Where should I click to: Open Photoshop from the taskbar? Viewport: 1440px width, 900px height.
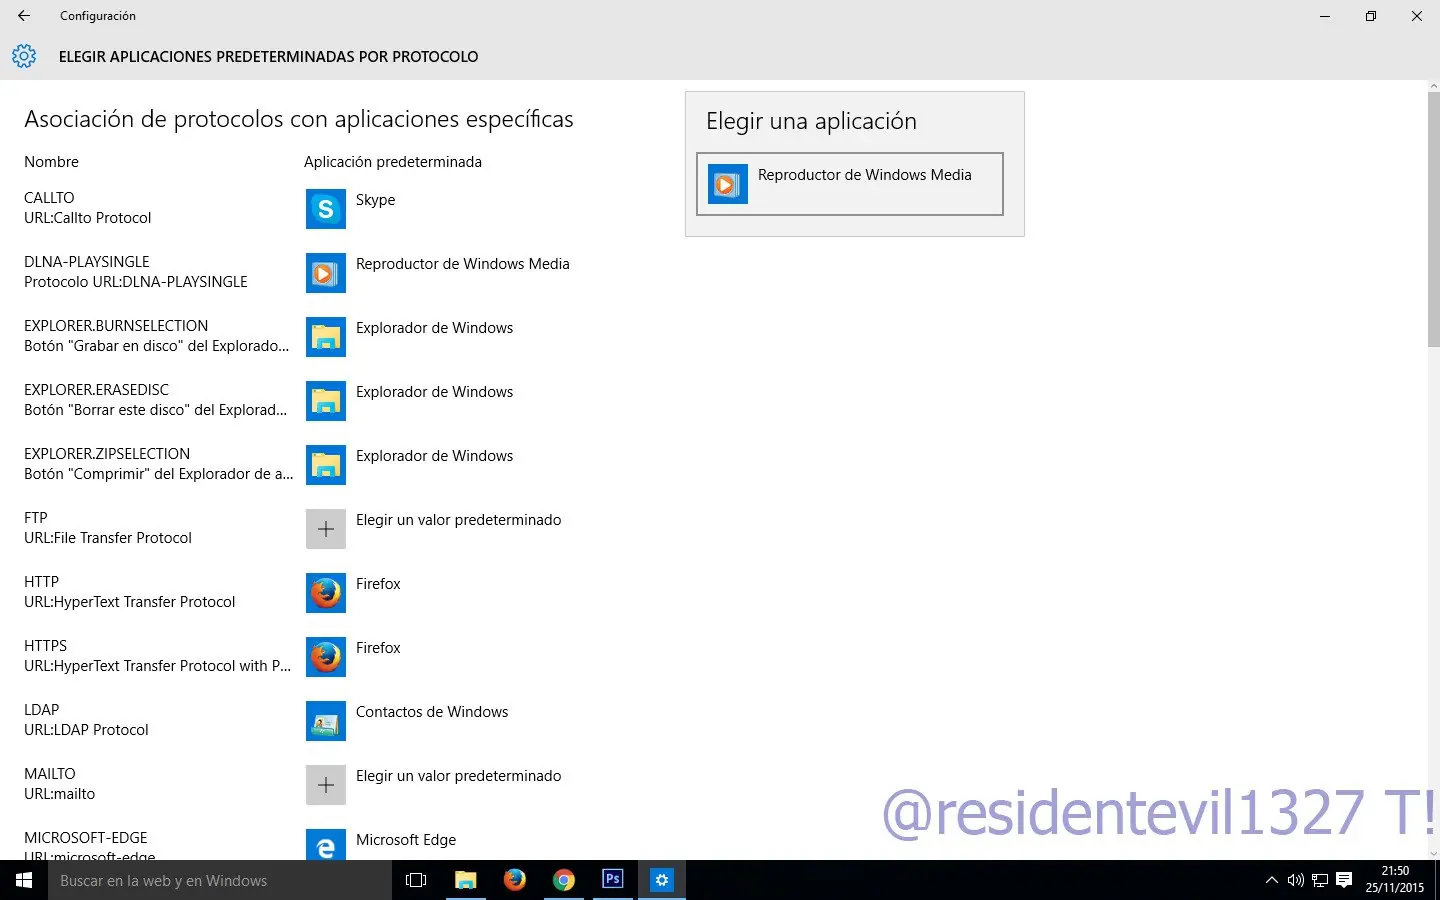tap(613, 880)
